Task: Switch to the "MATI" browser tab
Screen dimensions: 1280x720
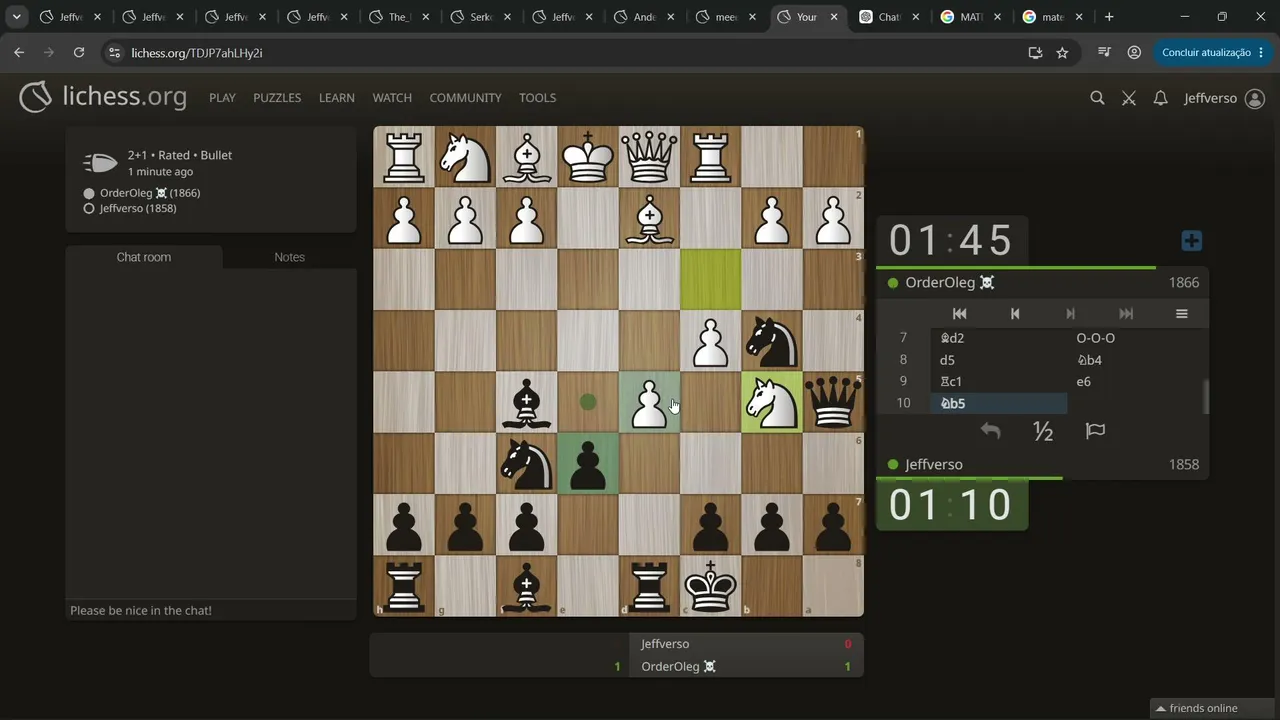Action: point(972,17)
